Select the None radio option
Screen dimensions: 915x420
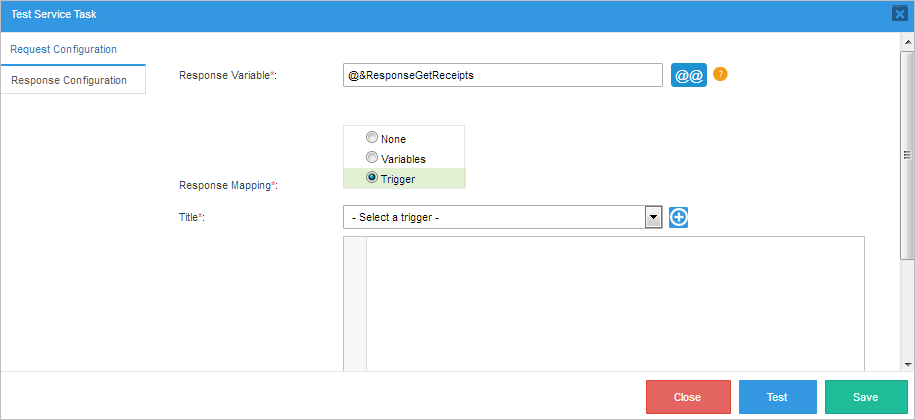pos(372,138)
